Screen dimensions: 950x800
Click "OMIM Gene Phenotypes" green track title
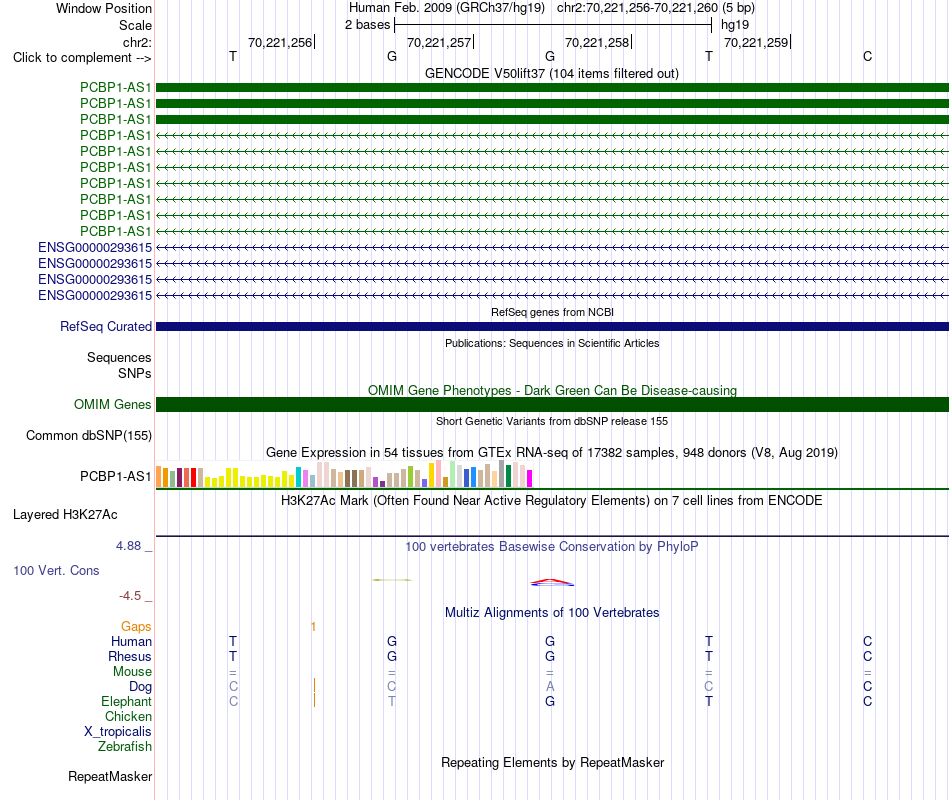552,390
